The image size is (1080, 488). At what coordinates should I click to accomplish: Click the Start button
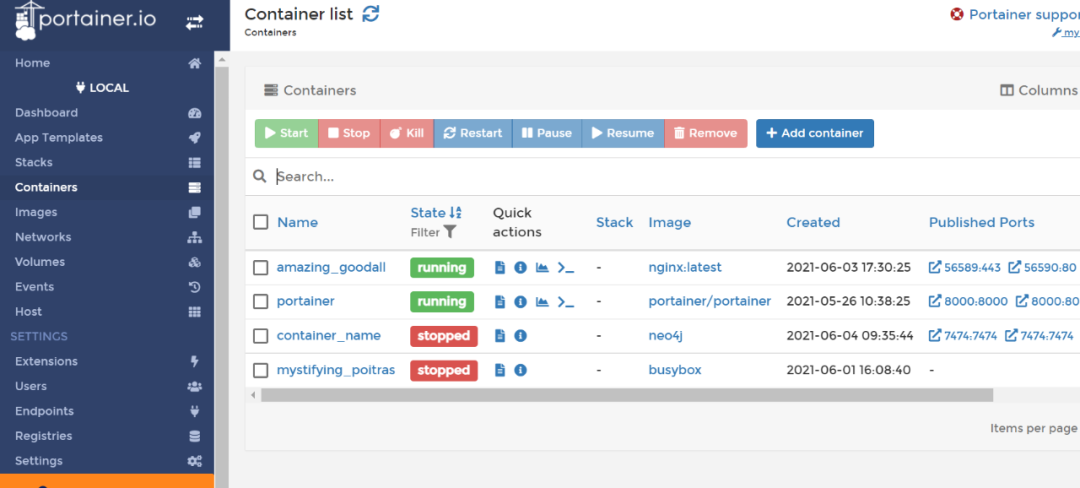[287, 134]
